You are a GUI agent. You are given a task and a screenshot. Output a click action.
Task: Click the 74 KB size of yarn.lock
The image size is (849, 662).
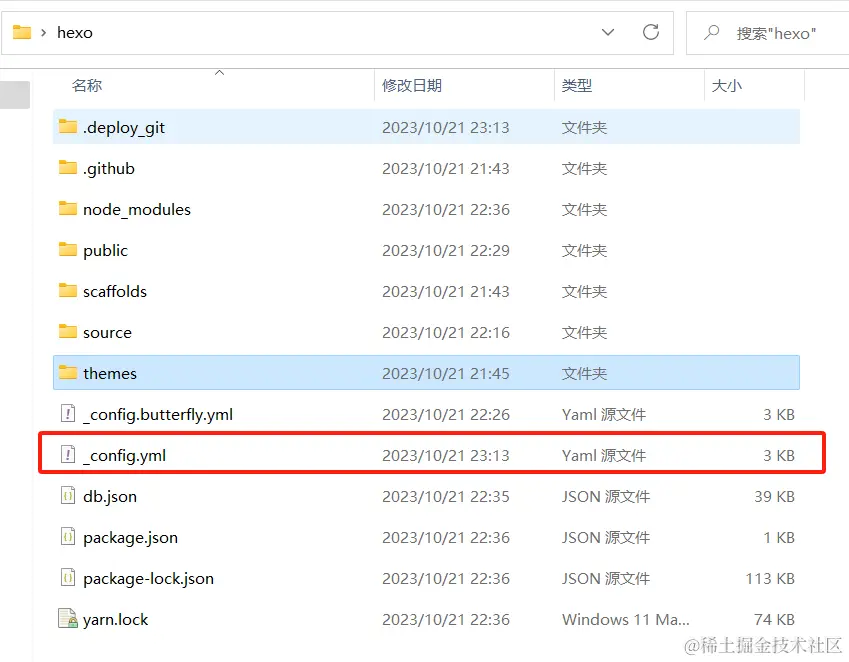(774, 619)
